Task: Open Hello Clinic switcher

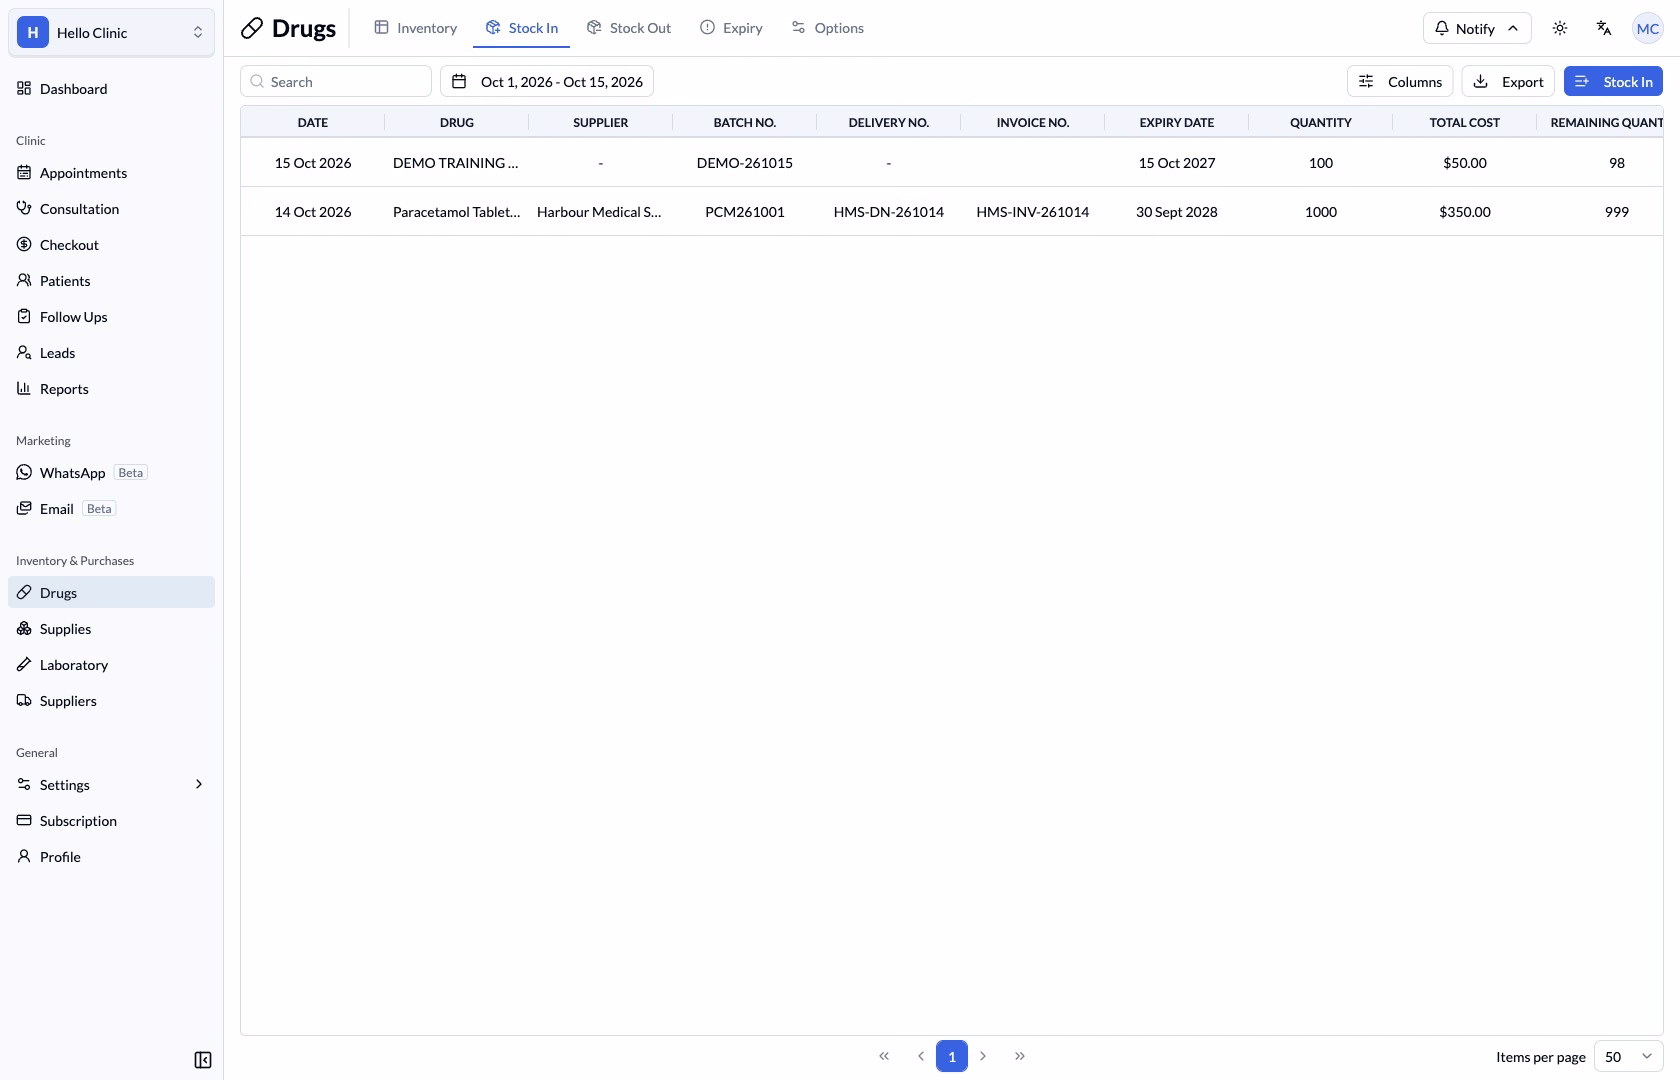Action: [x=111, y=32]
